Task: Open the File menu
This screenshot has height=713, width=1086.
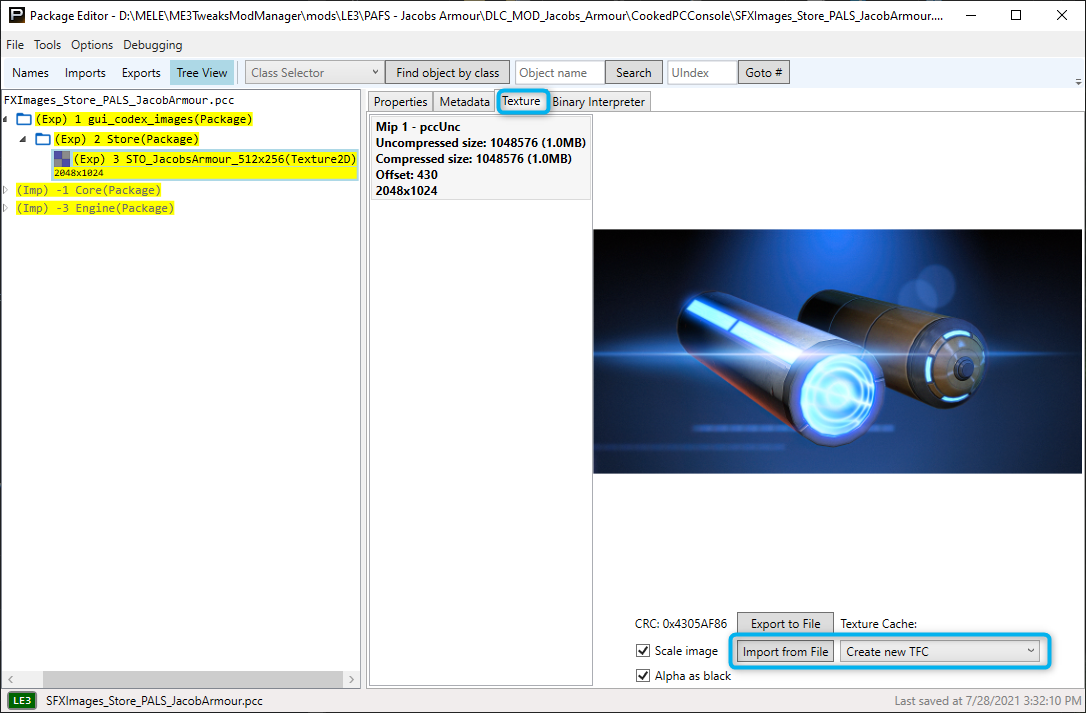Action: pyautogui.click(x=15, y=45)
